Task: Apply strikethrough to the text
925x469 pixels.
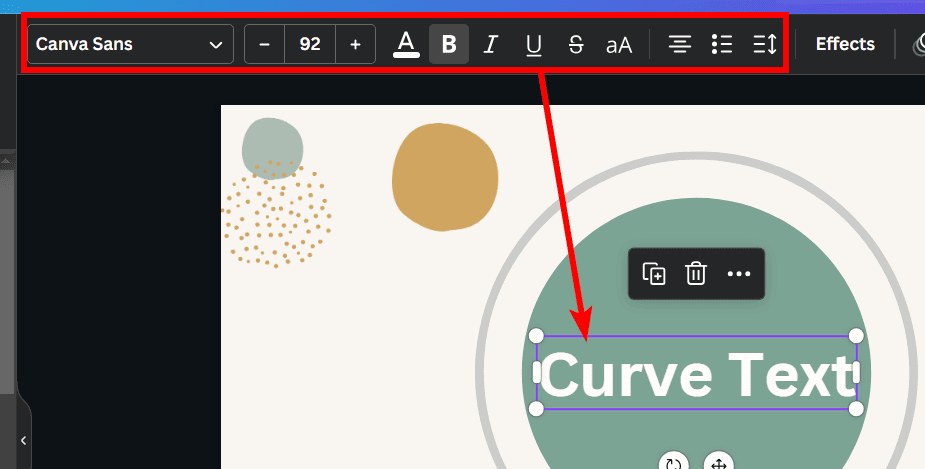Action: click(x=576, y=45)
